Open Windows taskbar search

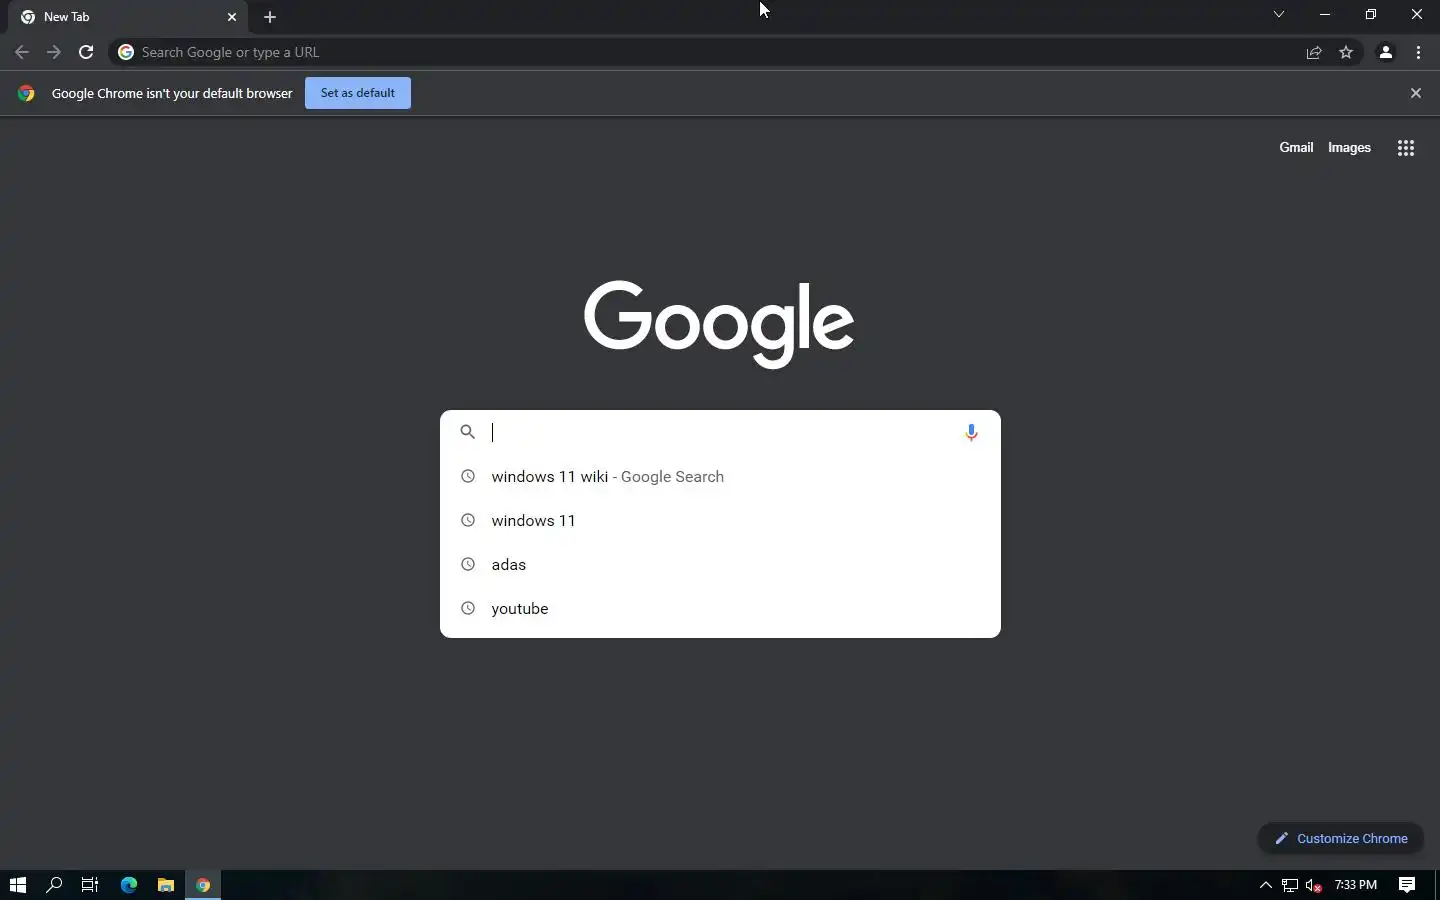tap(54, 885)
